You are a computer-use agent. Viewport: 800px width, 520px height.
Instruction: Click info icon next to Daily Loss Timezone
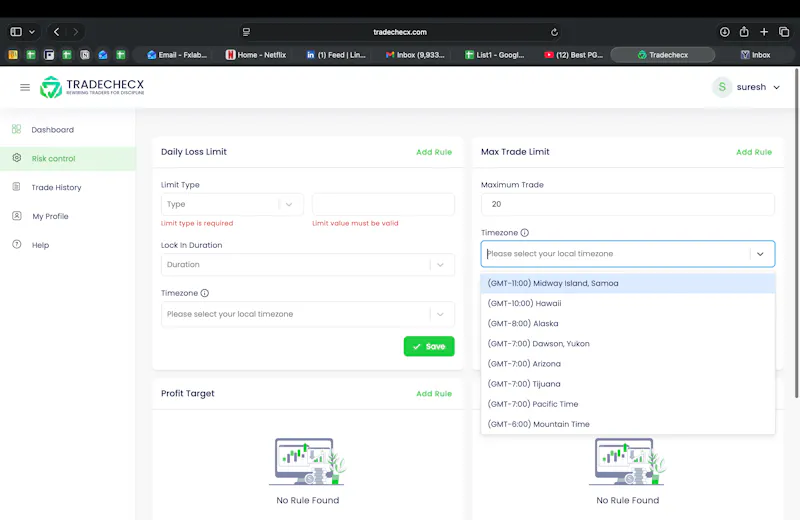pyautogui.click(x=205, y=293)
